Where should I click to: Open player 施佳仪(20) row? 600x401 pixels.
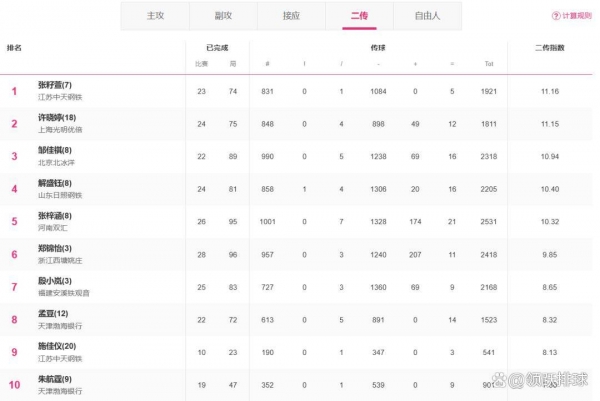(57, 346)
